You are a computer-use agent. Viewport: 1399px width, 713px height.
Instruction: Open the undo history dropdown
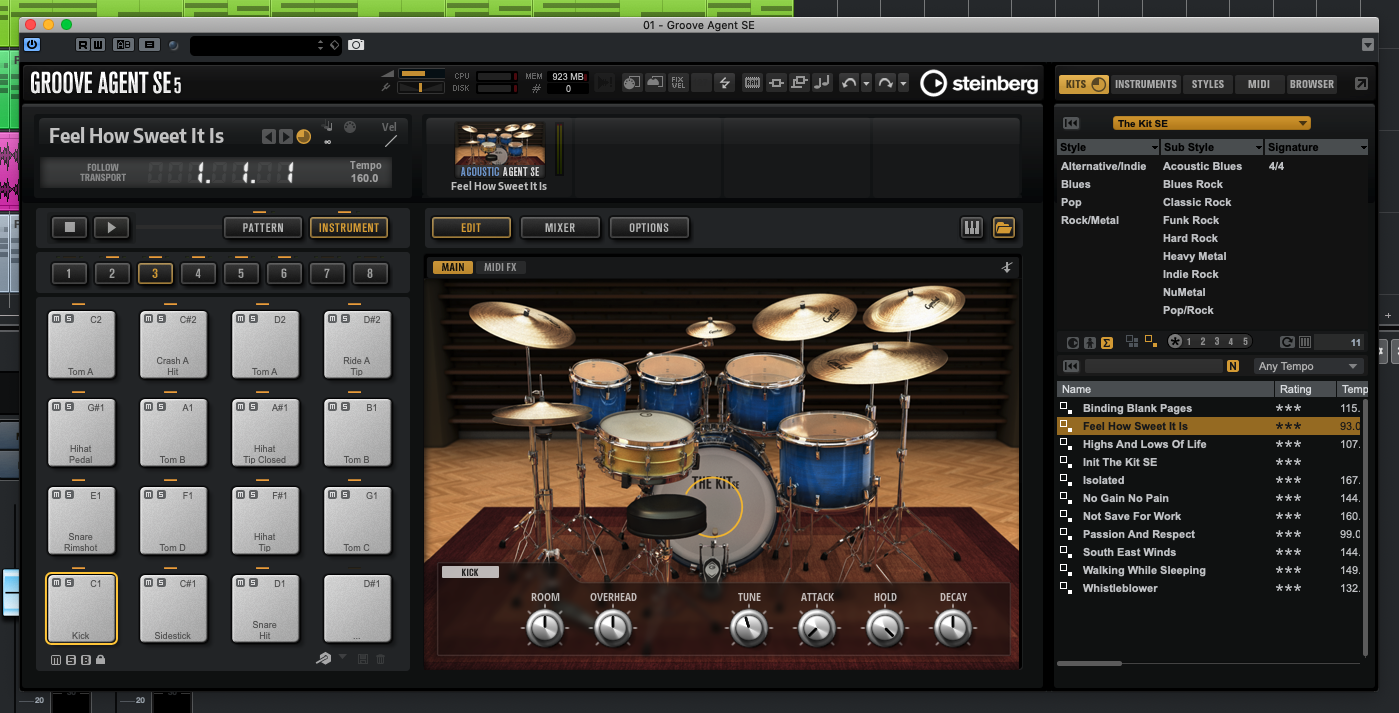point(867,83)
